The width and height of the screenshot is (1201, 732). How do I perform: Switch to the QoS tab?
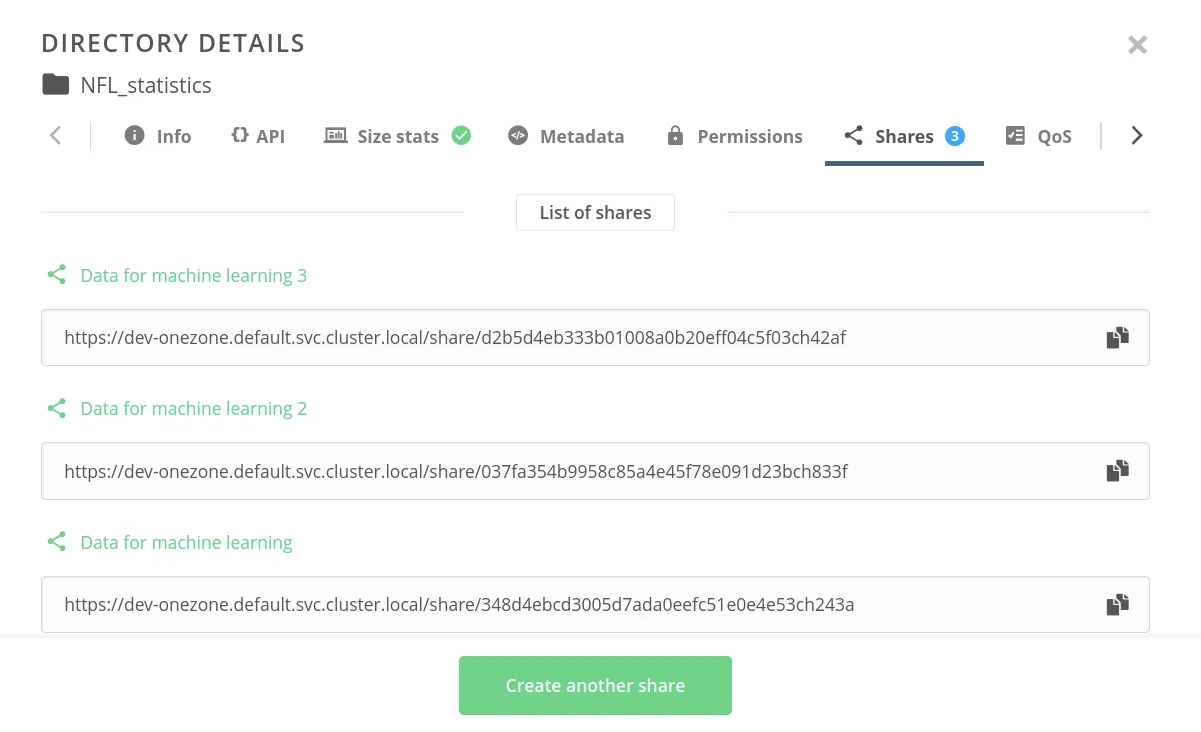pos(1038,136)
